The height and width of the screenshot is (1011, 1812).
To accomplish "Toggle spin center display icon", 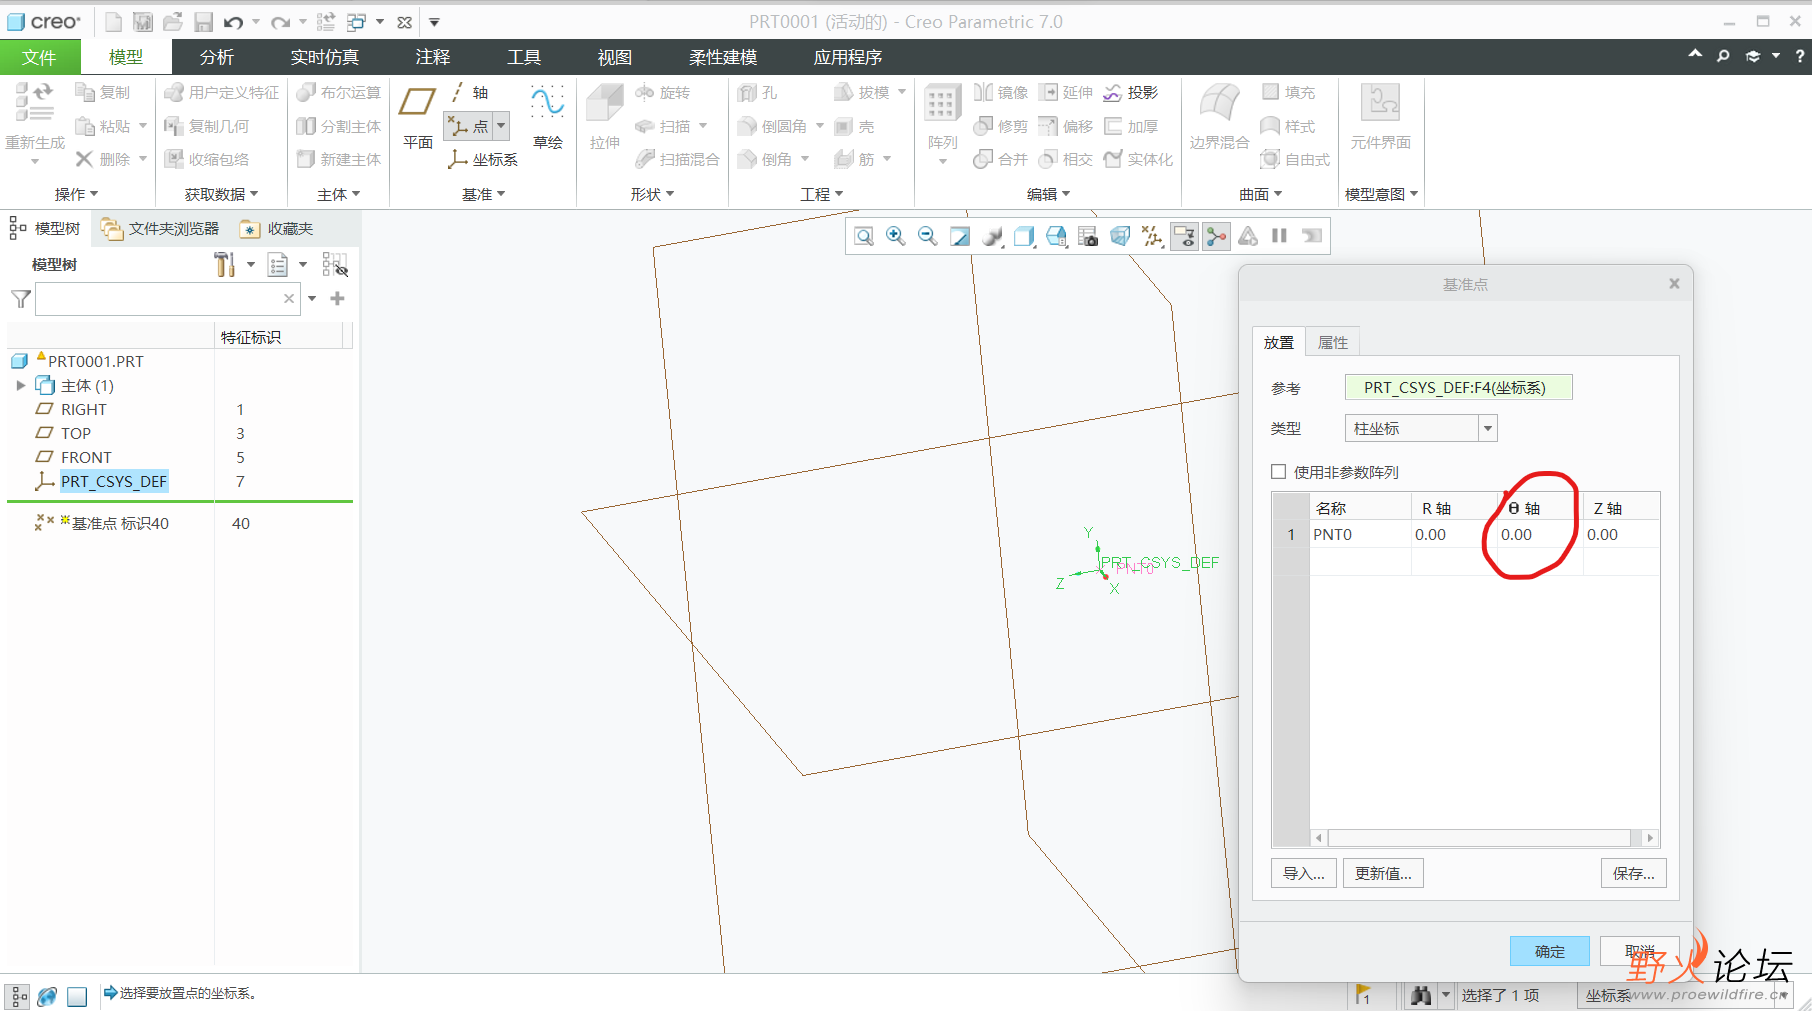I will (1216, 236).
